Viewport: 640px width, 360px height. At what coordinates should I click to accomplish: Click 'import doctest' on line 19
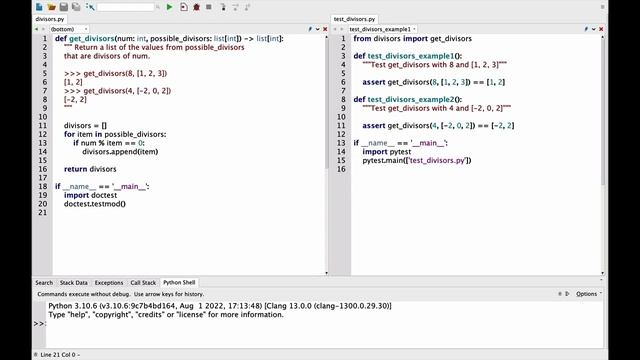click(91, 195)
